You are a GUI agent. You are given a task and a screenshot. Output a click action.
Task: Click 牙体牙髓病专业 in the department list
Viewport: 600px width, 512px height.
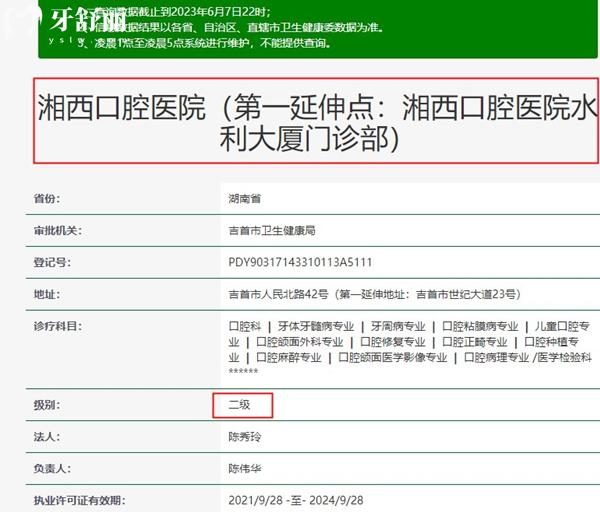click(x=316, y=326)
